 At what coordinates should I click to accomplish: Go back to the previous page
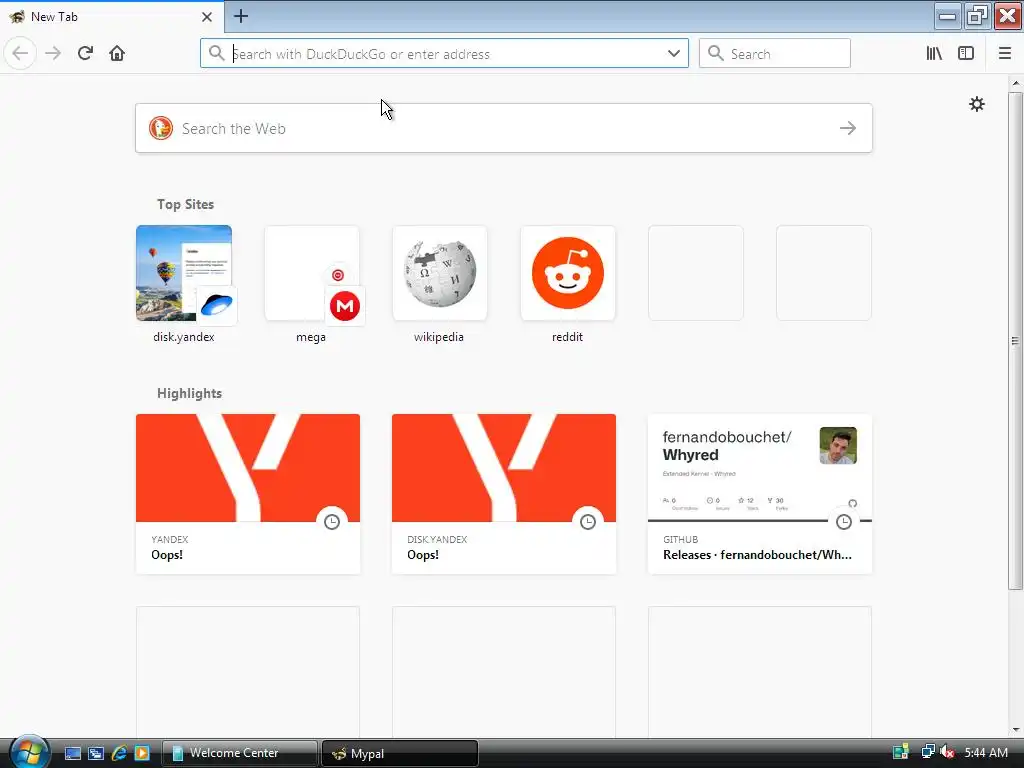20,54
